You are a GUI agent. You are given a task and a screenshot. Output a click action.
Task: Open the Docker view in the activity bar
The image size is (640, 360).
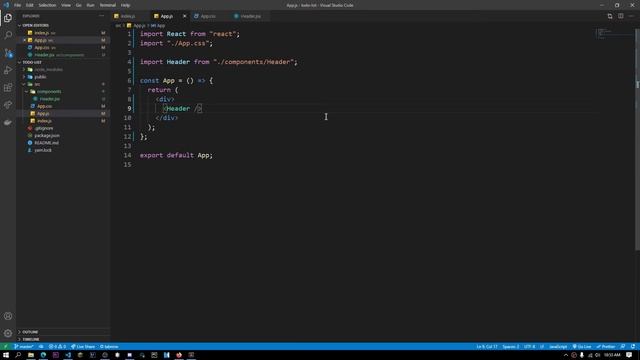(x=8, y=122)
